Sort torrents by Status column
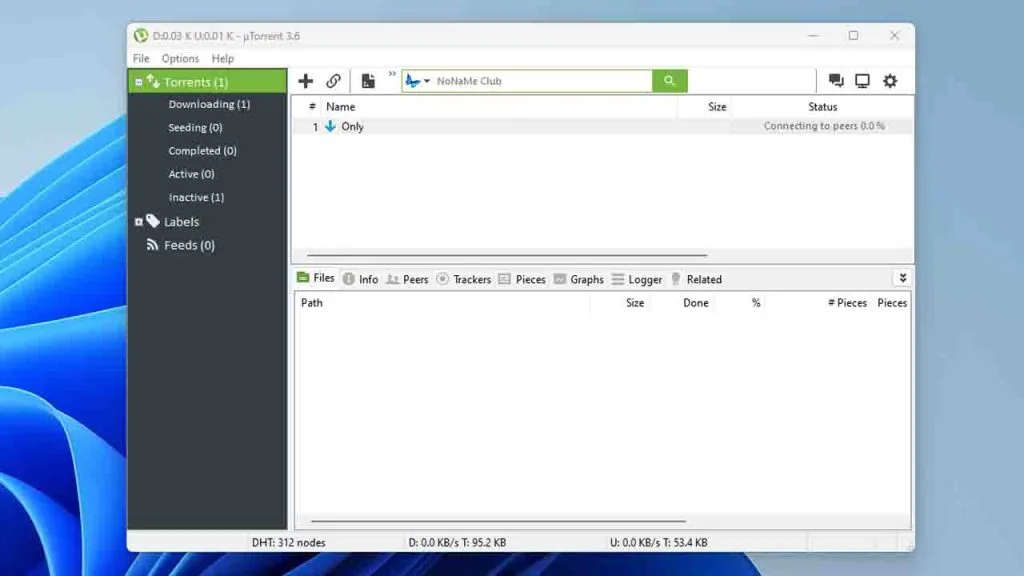The height and width of the screenshot is (576, 1024). tap(822, 106)
